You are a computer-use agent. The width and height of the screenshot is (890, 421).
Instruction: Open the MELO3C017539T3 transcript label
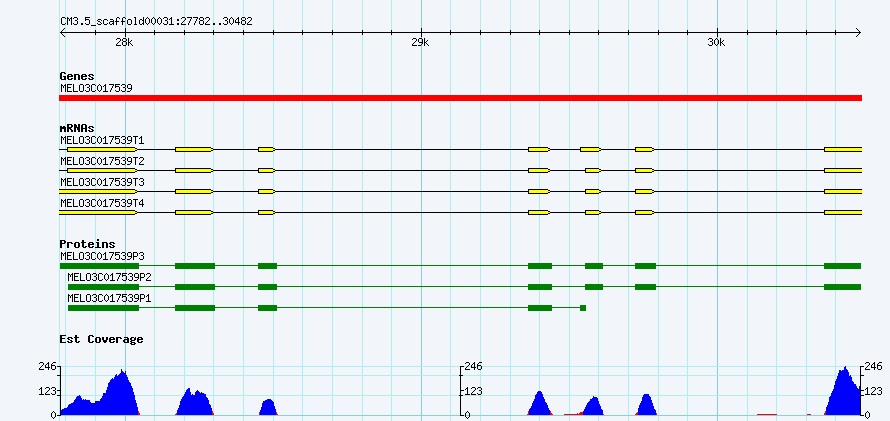tap(102, 182)
